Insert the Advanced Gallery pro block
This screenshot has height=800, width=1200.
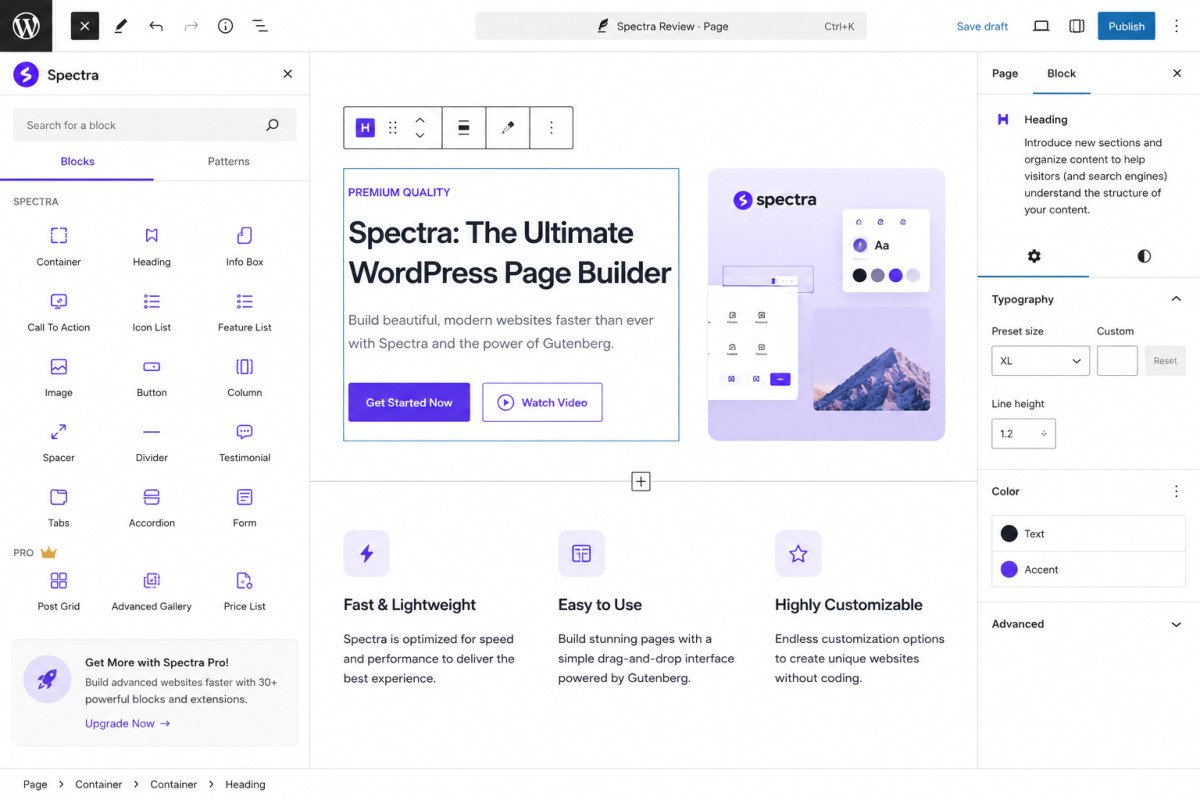point(151,591)
